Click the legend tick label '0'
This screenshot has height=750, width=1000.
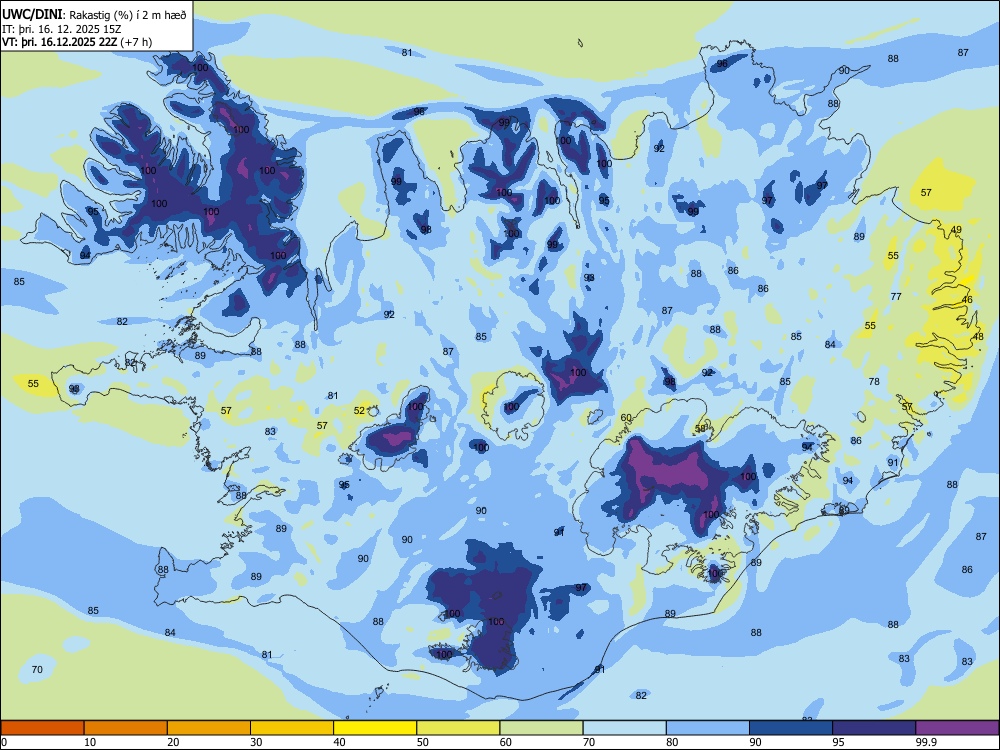[4, 742]
